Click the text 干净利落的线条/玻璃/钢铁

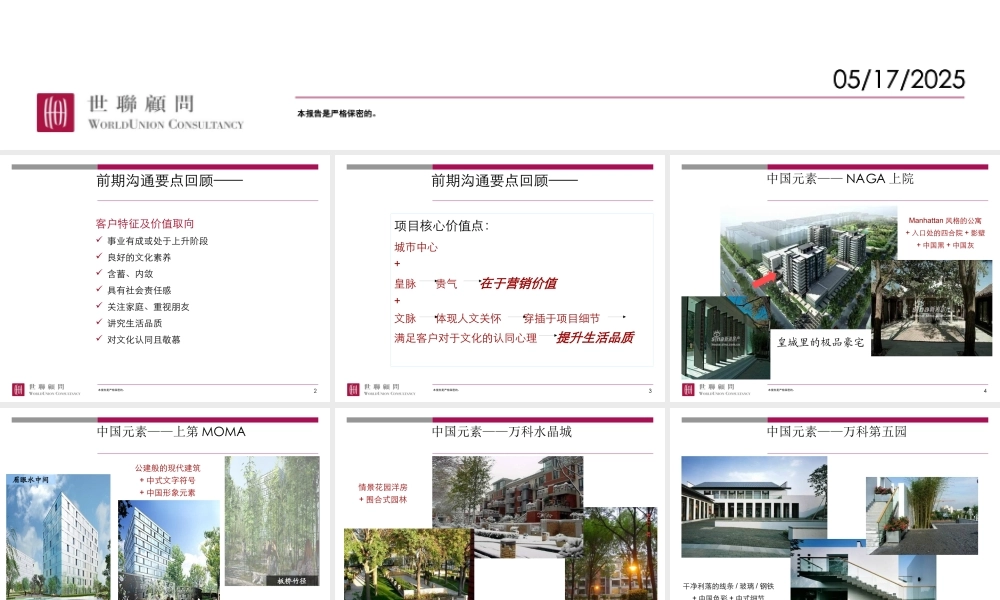click(728, 586)
